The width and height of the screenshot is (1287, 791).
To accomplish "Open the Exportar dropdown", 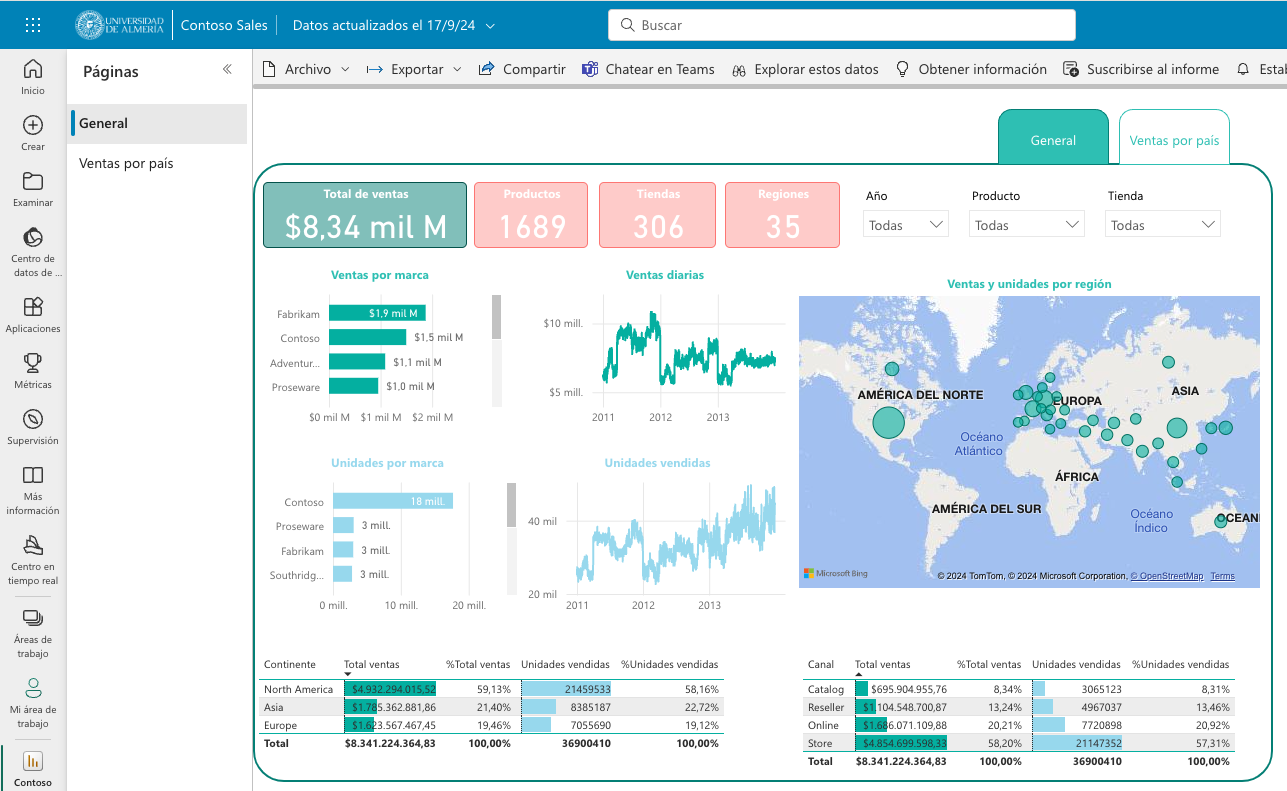I will 414,69.
